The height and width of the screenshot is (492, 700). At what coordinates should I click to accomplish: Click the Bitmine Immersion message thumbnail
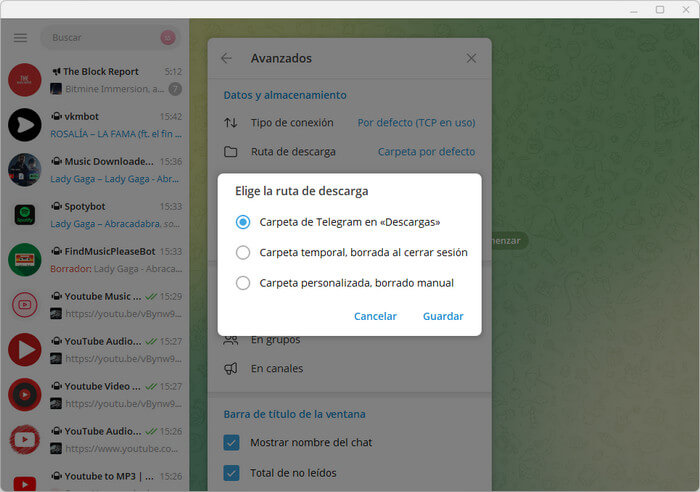pos(56,89)
